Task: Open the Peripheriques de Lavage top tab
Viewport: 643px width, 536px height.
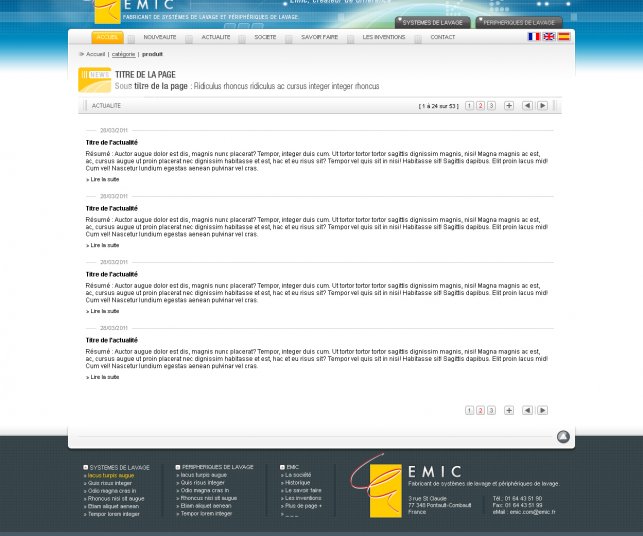Action: [x=519, y=22]
